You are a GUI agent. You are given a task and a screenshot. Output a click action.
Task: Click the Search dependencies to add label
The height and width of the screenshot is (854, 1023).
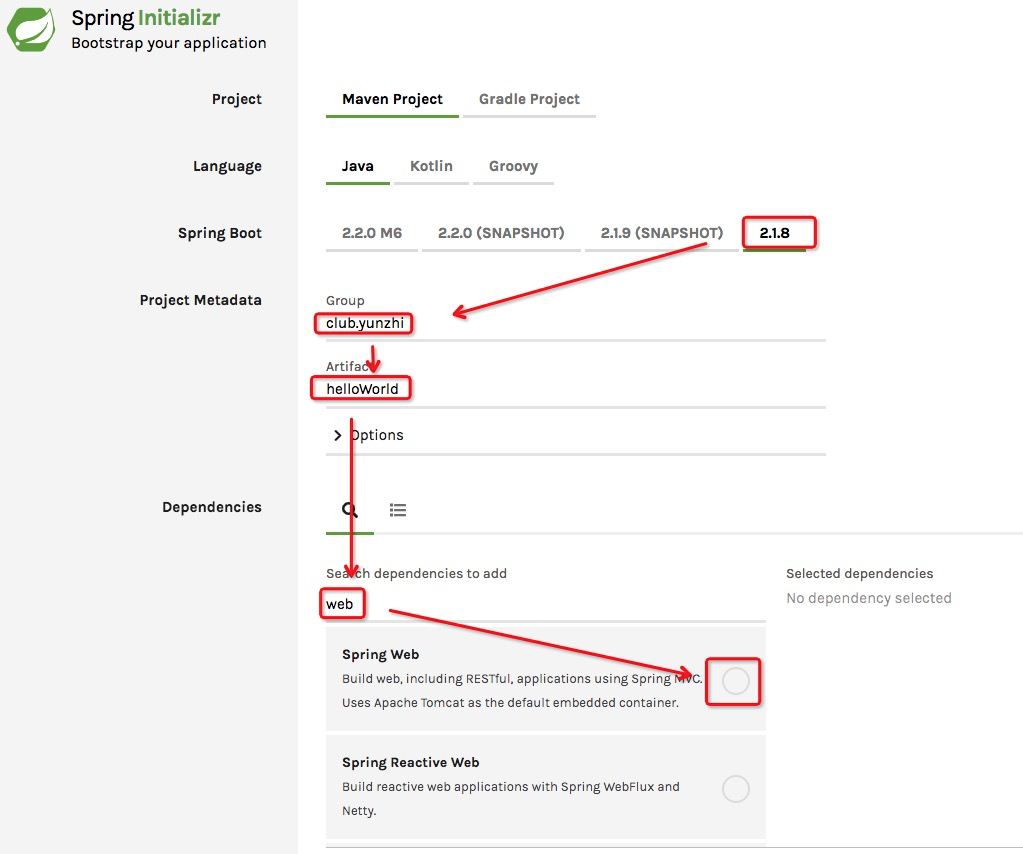click(x=416, y=573)
